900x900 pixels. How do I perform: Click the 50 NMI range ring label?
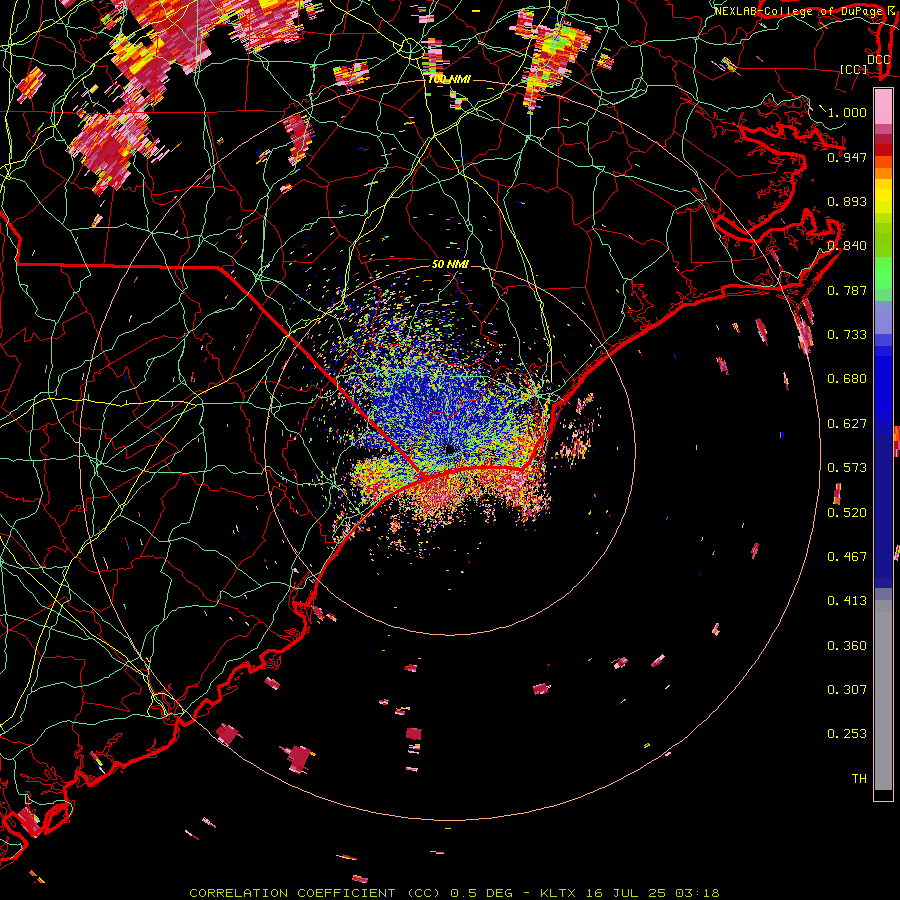450,264
